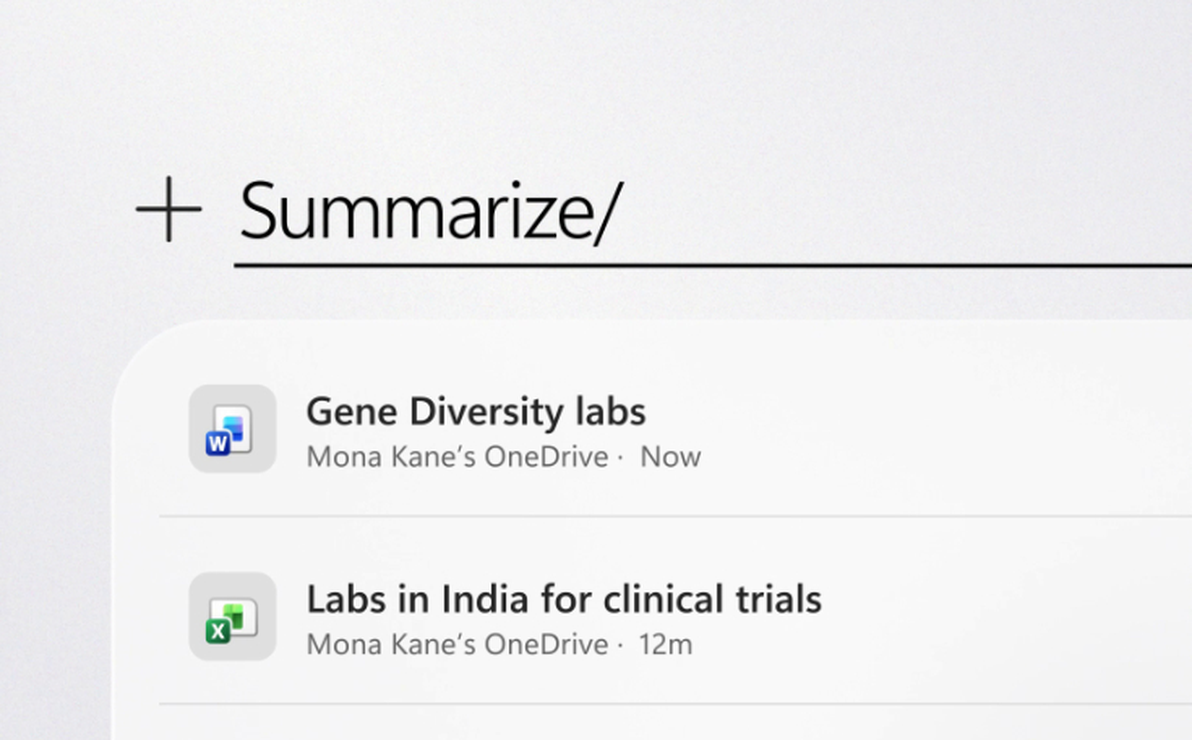1192x740 pixels.
Task: Click the green X badge on the second file icon
Action: click(x=218, y=630)
